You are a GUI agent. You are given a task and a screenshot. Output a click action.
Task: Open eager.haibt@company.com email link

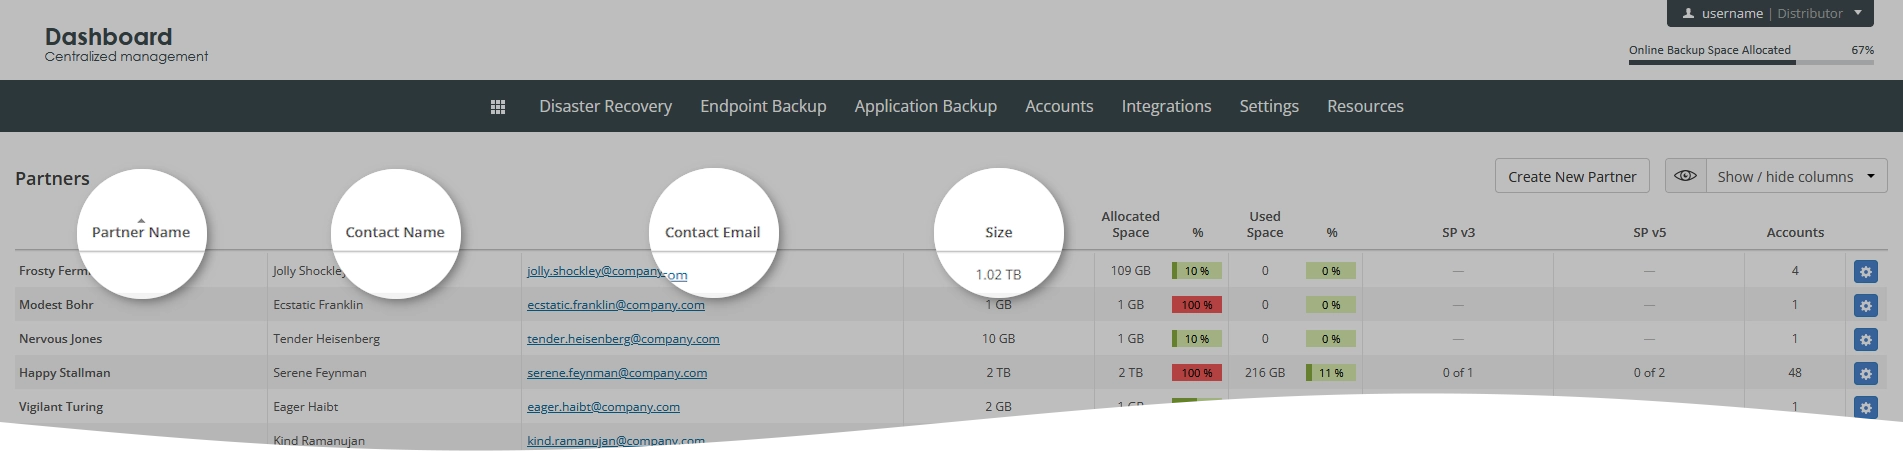coord(603,407)
